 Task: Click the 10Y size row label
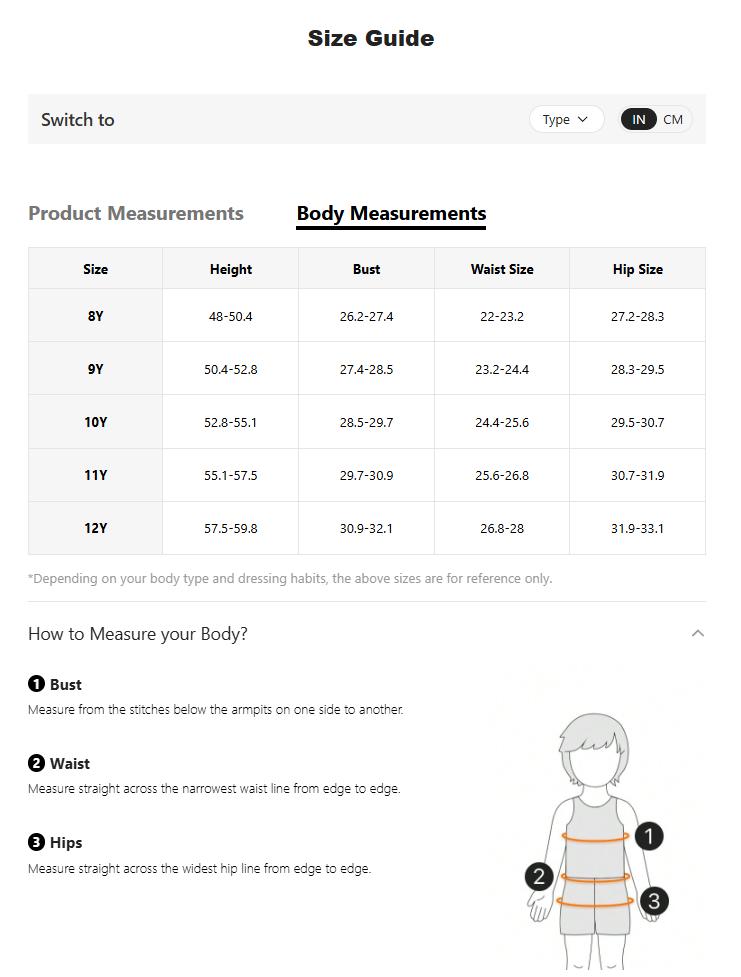pyautogui.click(x=95, y=422)
